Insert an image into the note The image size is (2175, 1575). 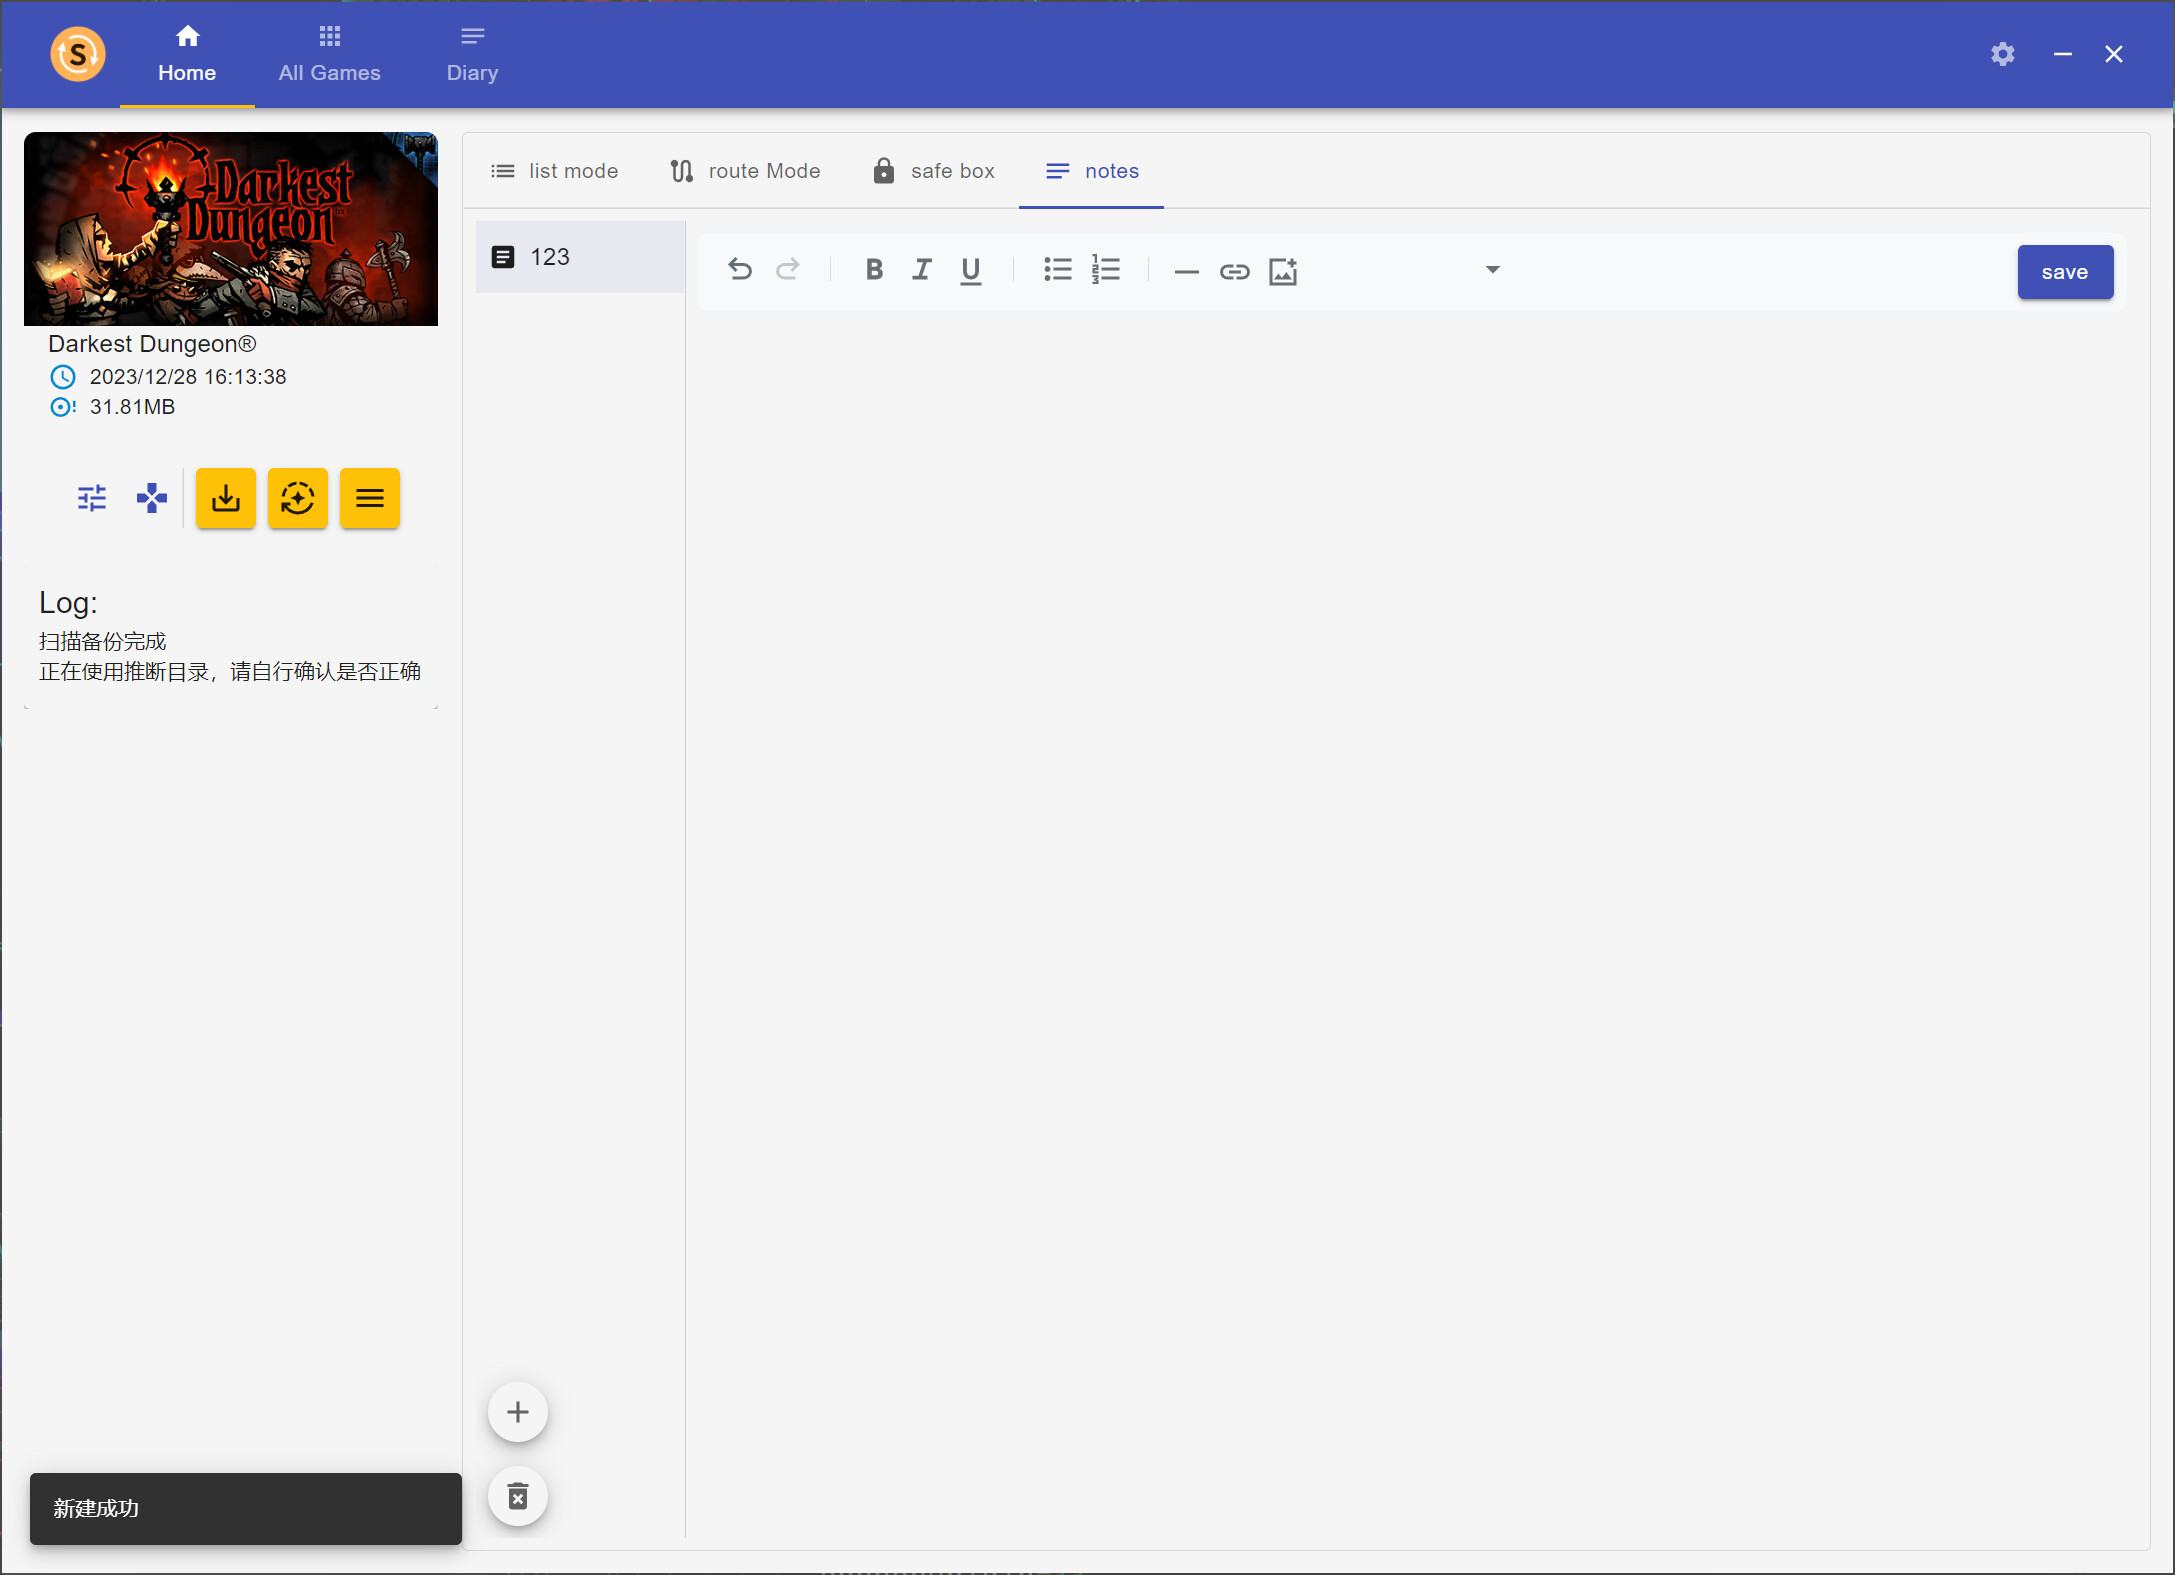point(1283,271)
